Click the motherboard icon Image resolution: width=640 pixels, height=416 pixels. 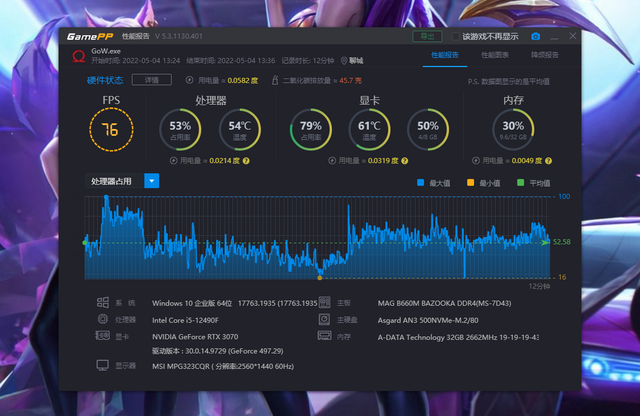tap(324, 303)
